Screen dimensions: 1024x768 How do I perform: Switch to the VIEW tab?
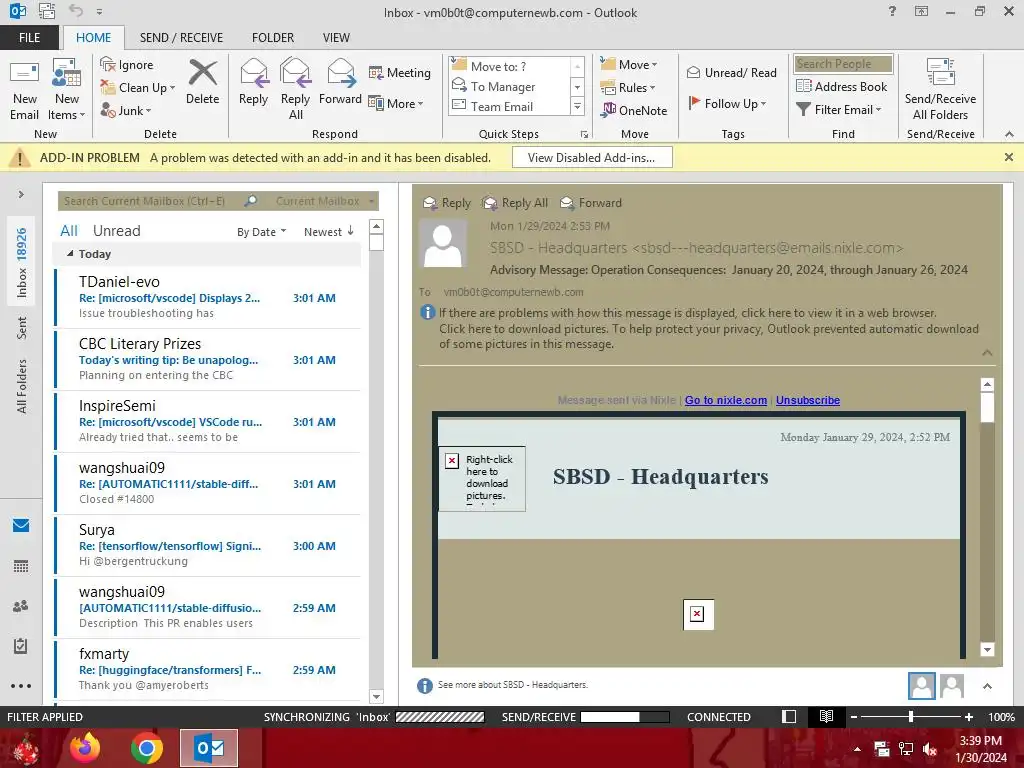coord(336,38)
